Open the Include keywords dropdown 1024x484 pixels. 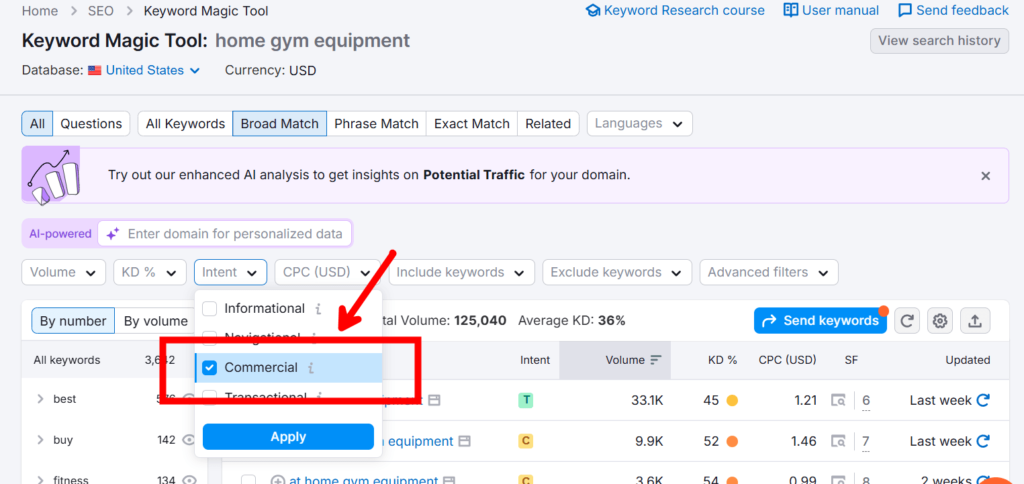461,272
